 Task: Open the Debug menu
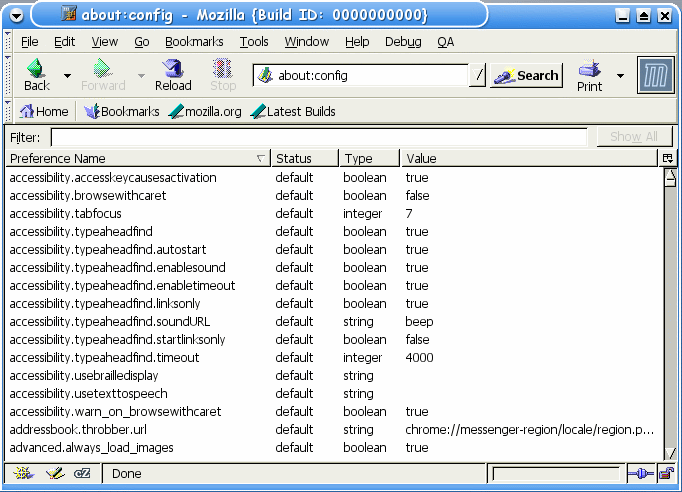click(x=403, y=42)
